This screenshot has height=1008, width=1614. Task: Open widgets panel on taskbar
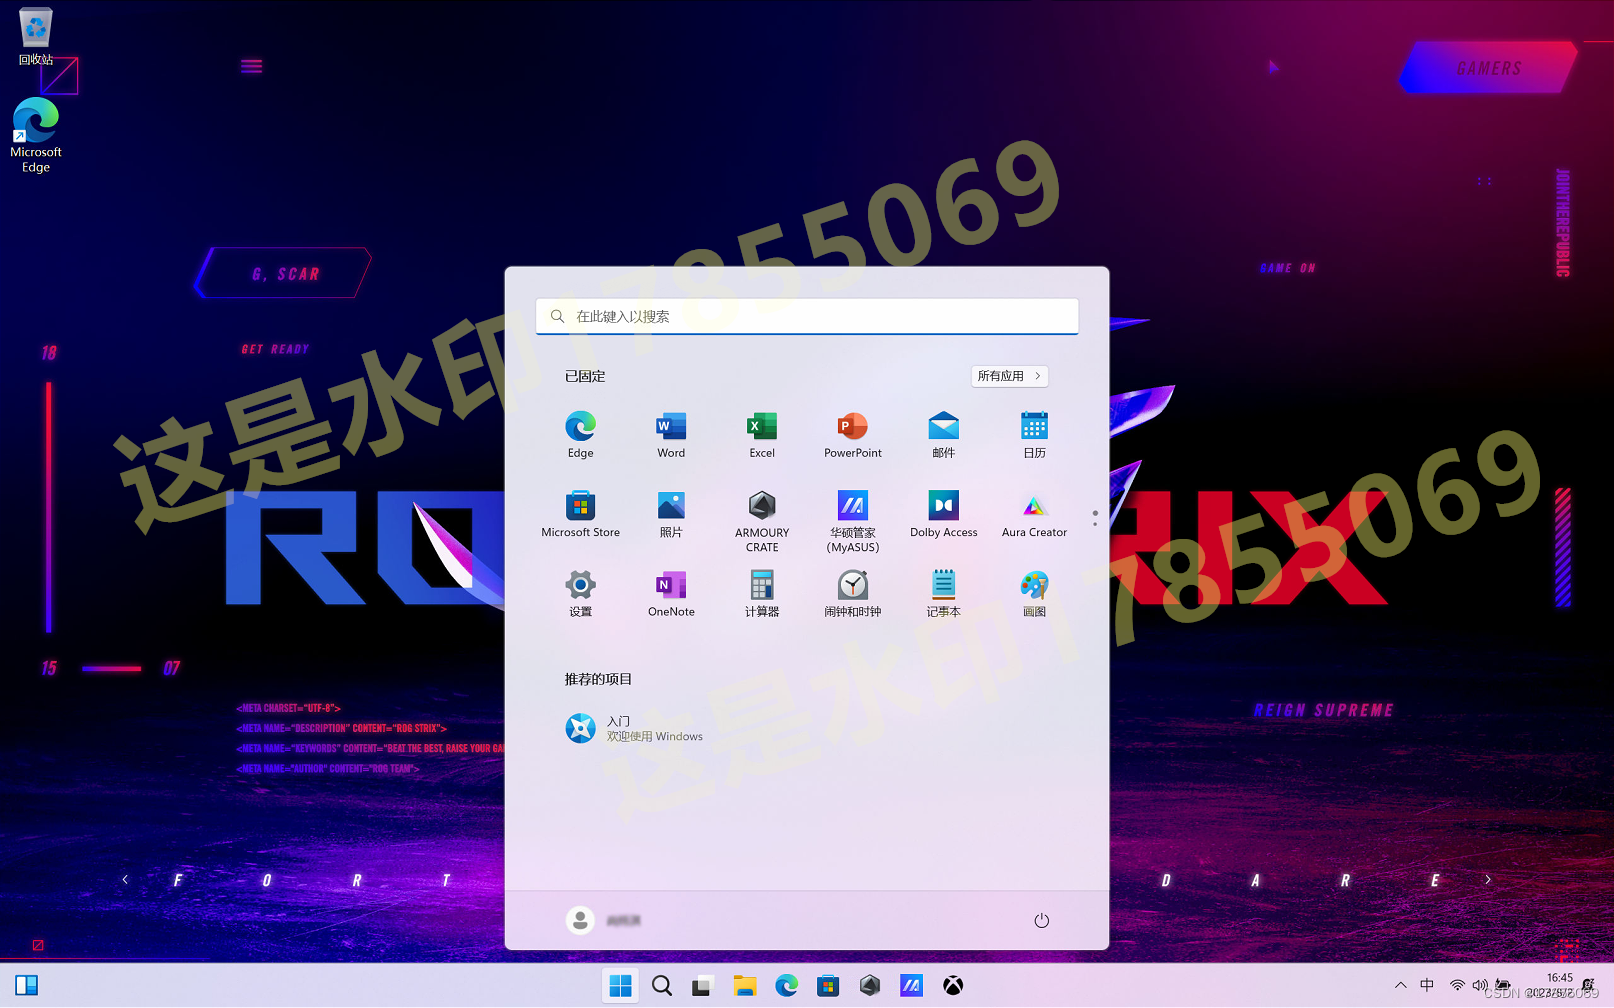coord(27,986)
